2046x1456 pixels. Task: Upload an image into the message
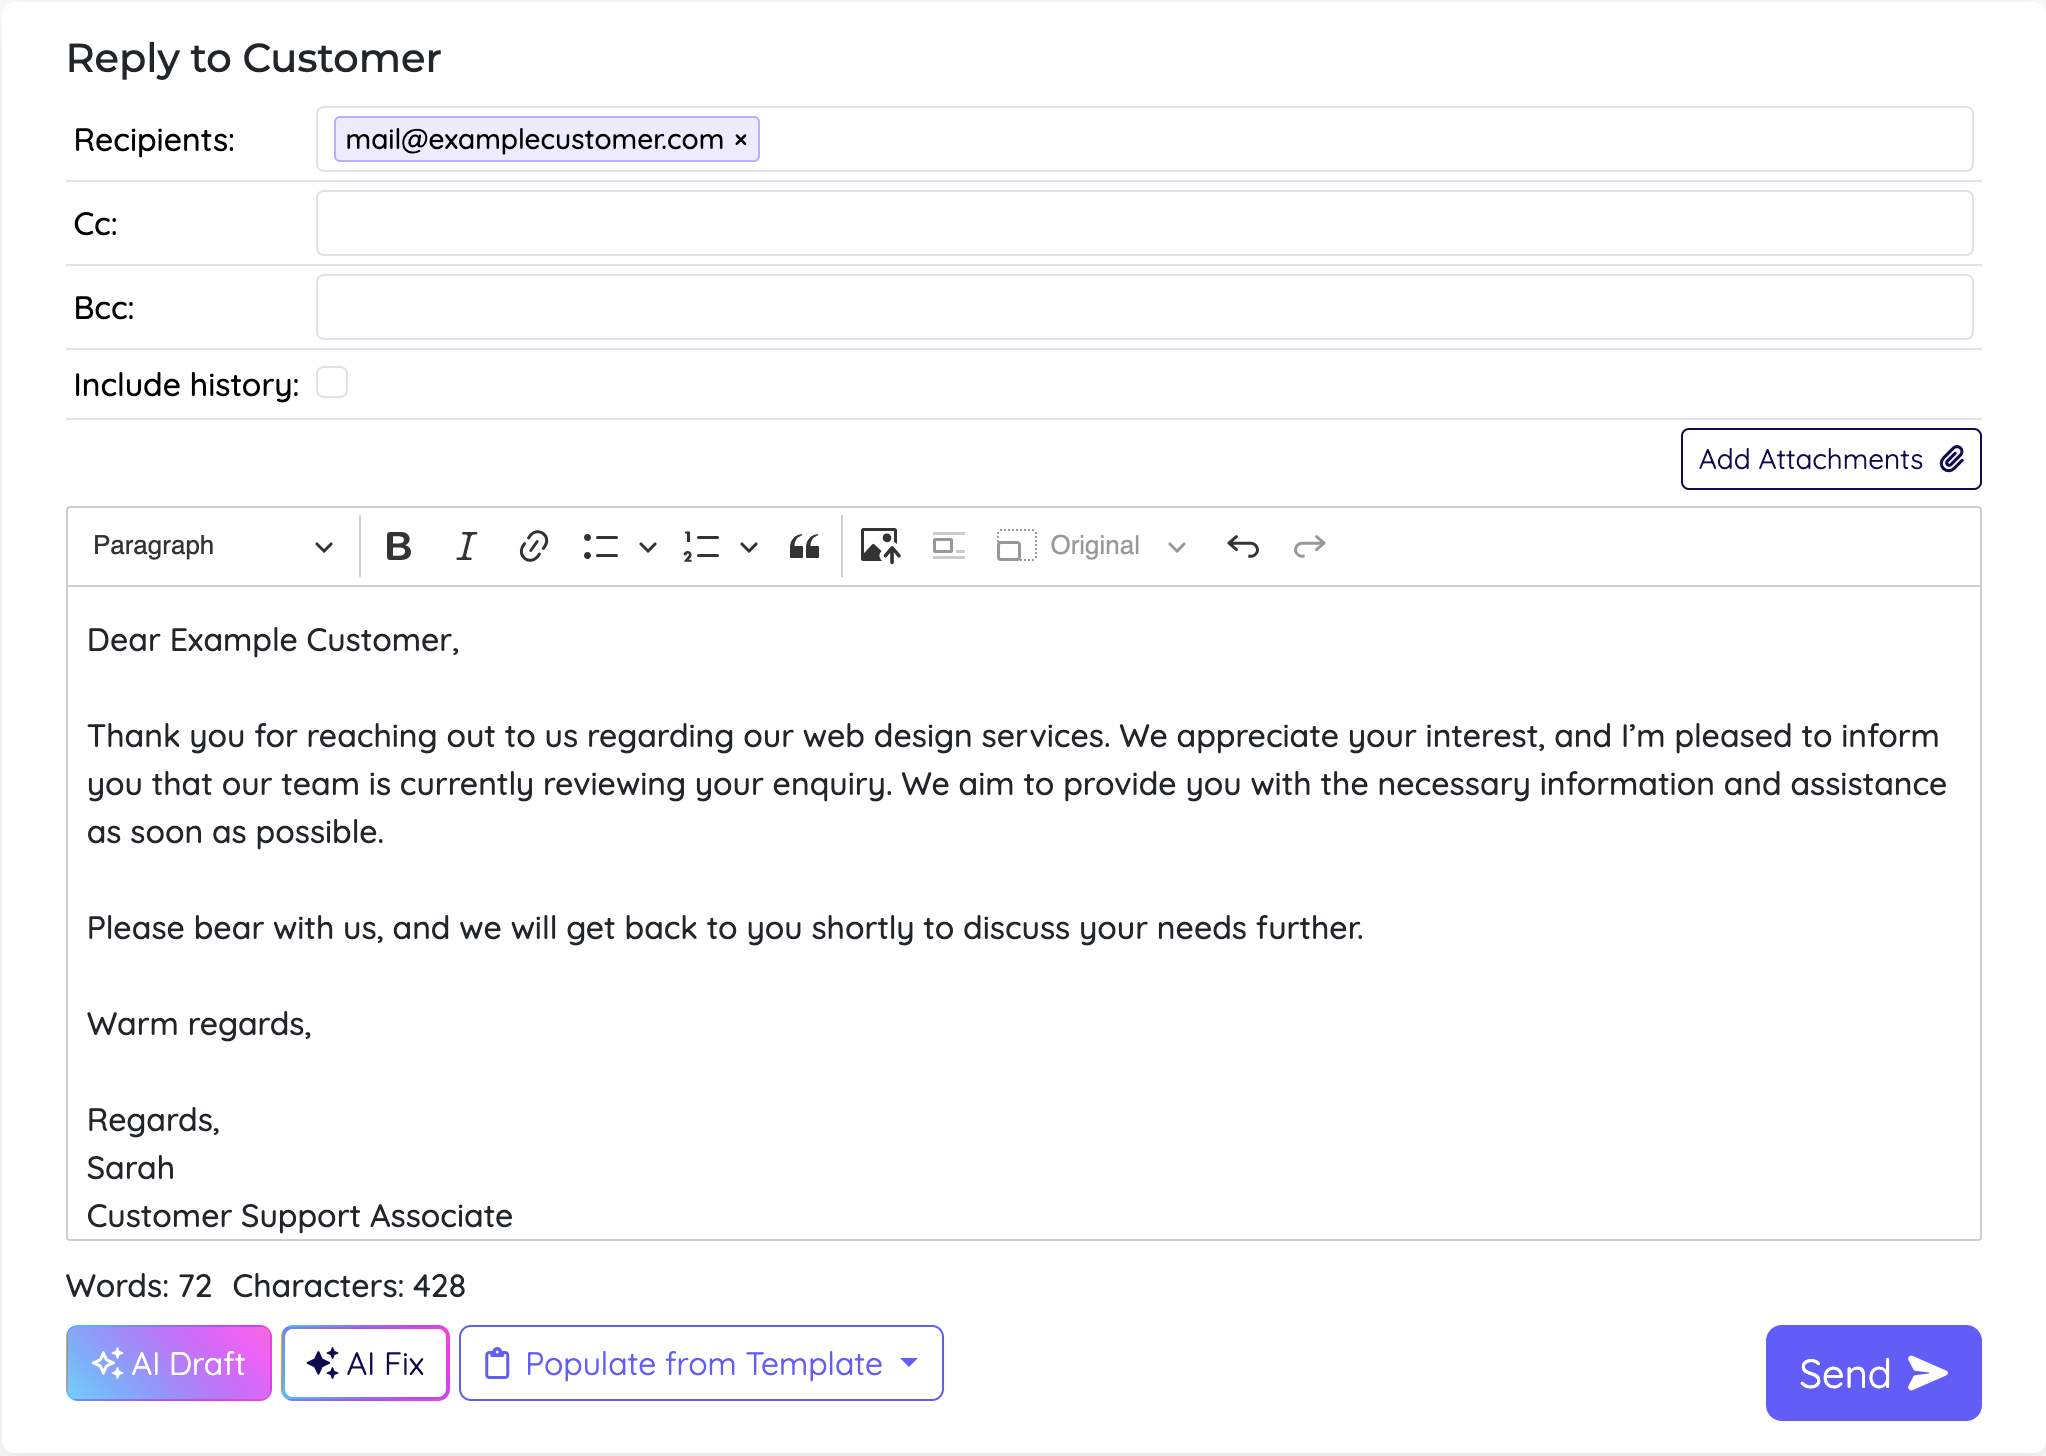click(880, 546)
